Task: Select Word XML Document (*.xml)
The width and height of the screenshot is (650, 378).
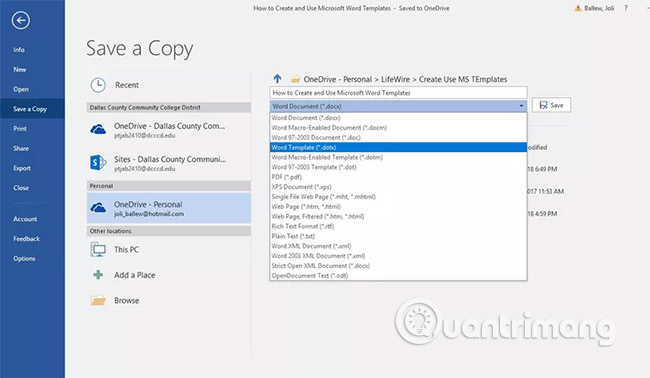Action: point(398,246)
